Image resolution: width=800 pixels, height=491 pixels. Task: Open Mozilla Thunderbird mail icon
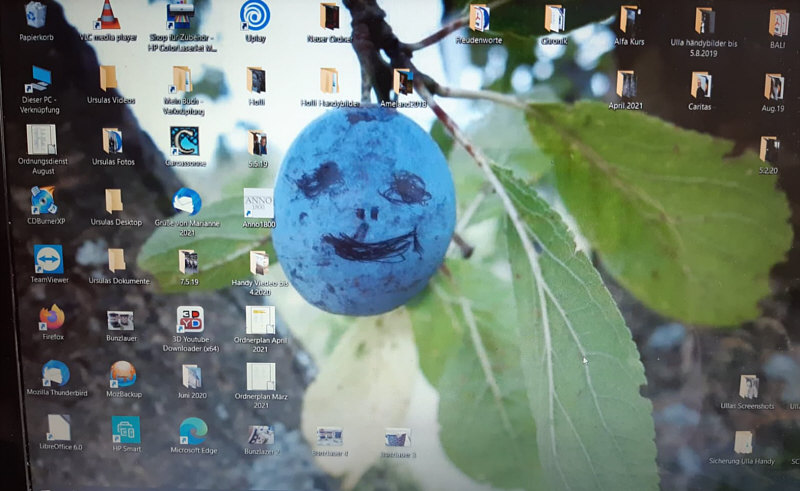(56, 374)
